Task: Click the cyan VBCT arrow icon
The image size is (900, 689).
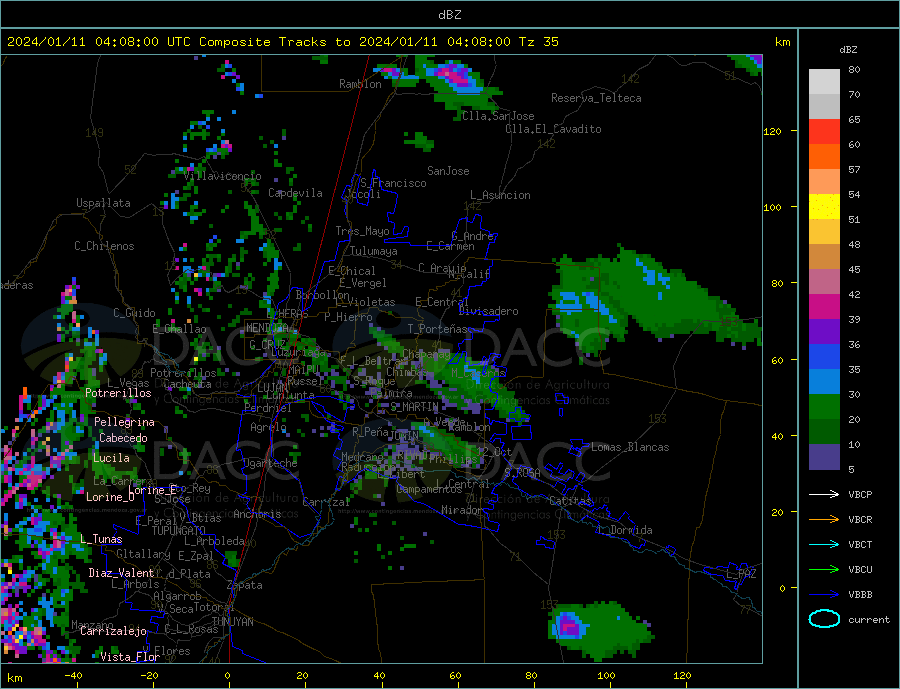Action: (824, 544)
